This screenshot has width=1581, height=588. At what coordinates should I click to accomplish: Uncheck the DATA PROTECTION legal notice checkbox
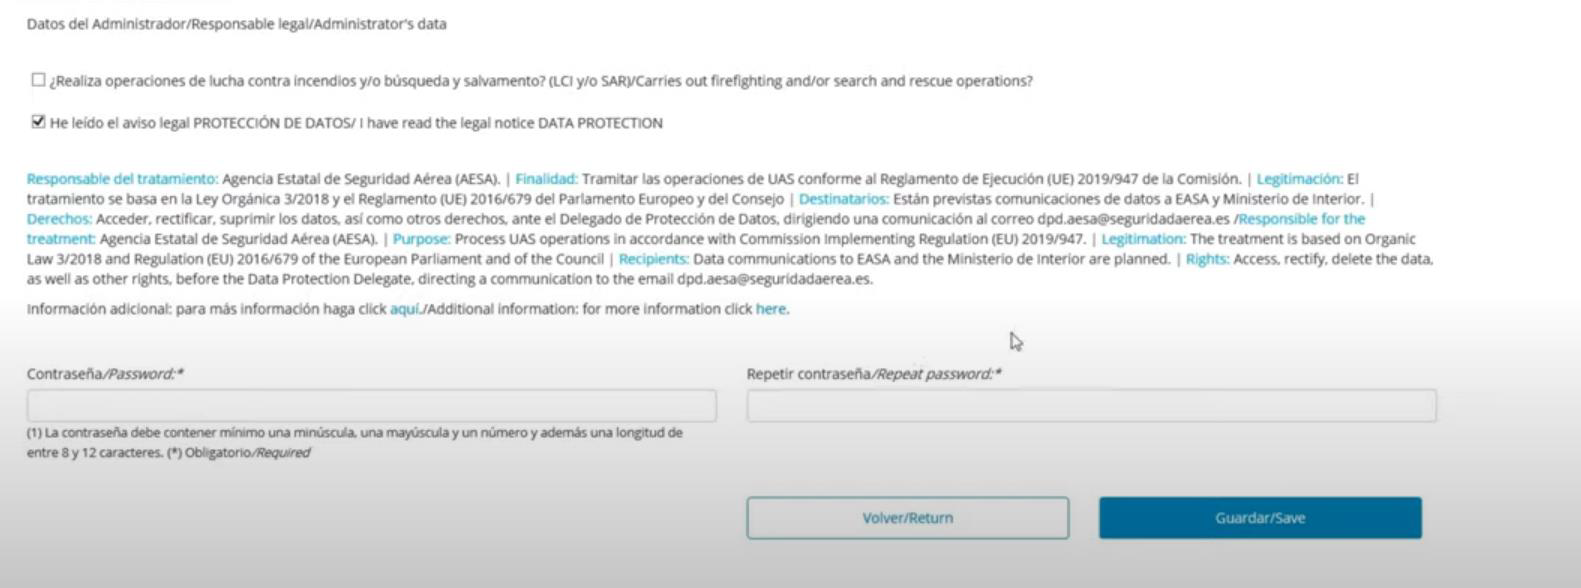tap(38, 122)
